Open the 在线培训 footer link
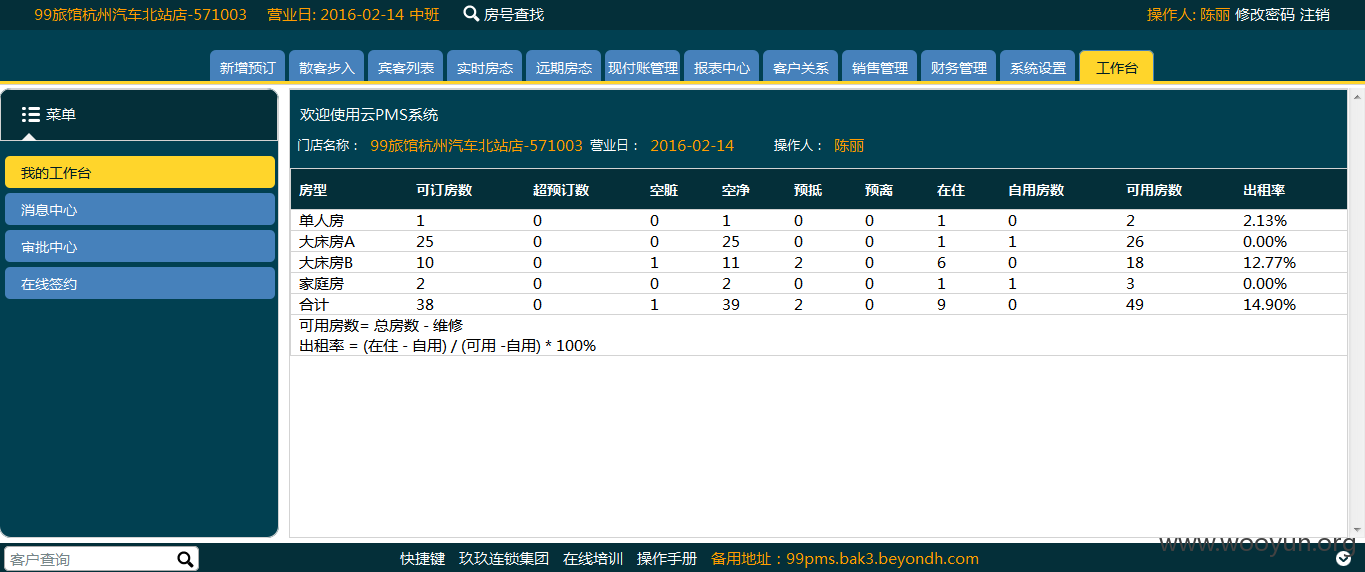Image resolution: width=1365 pixels, height=572 pixels. pos(593,558)
